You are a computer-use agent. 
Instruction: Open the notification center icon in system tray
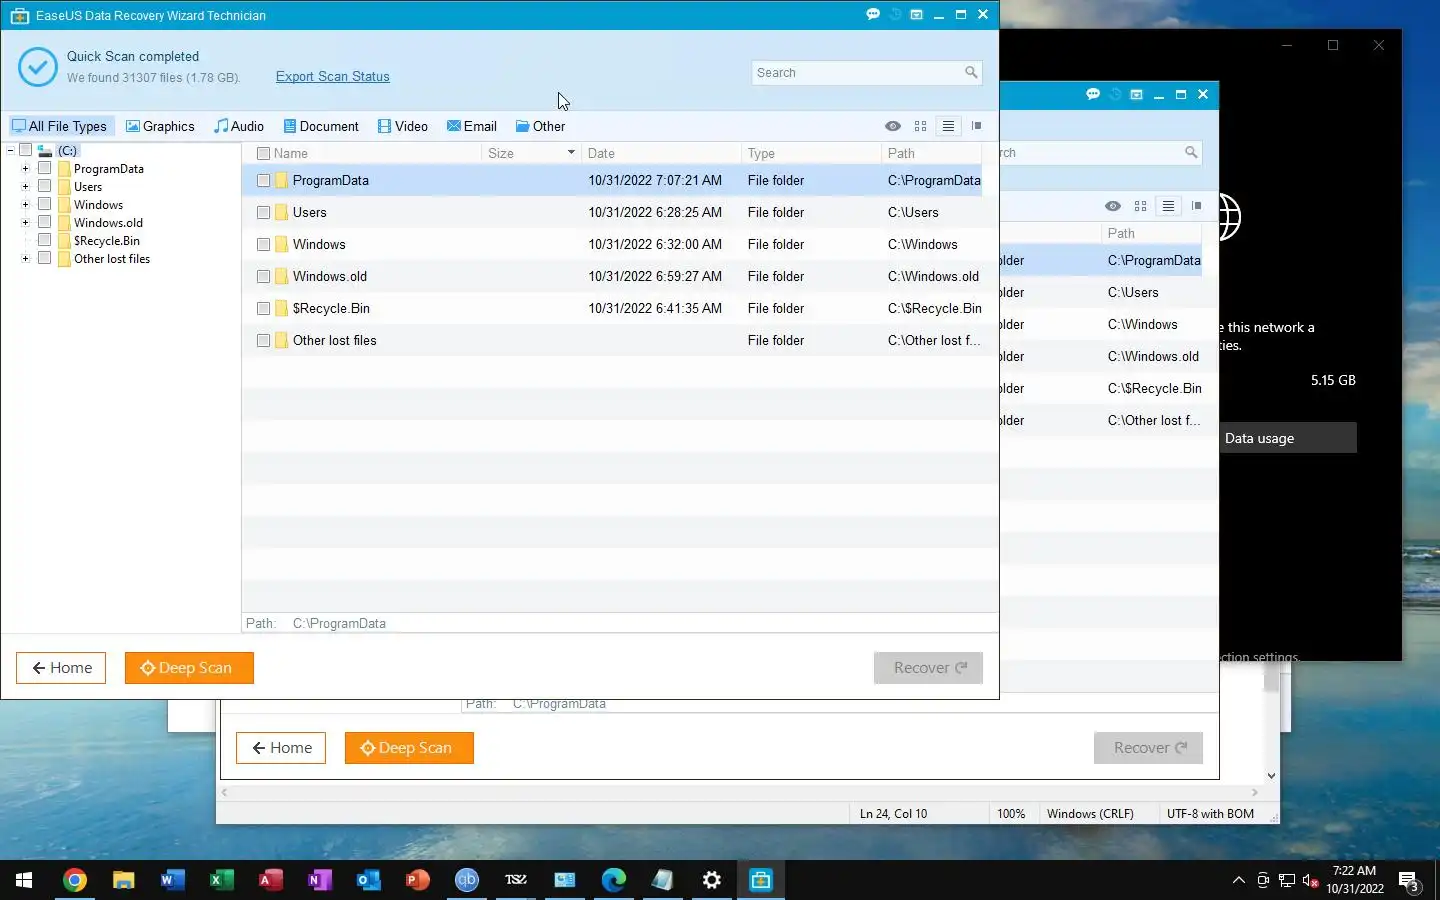point(1408,881)
